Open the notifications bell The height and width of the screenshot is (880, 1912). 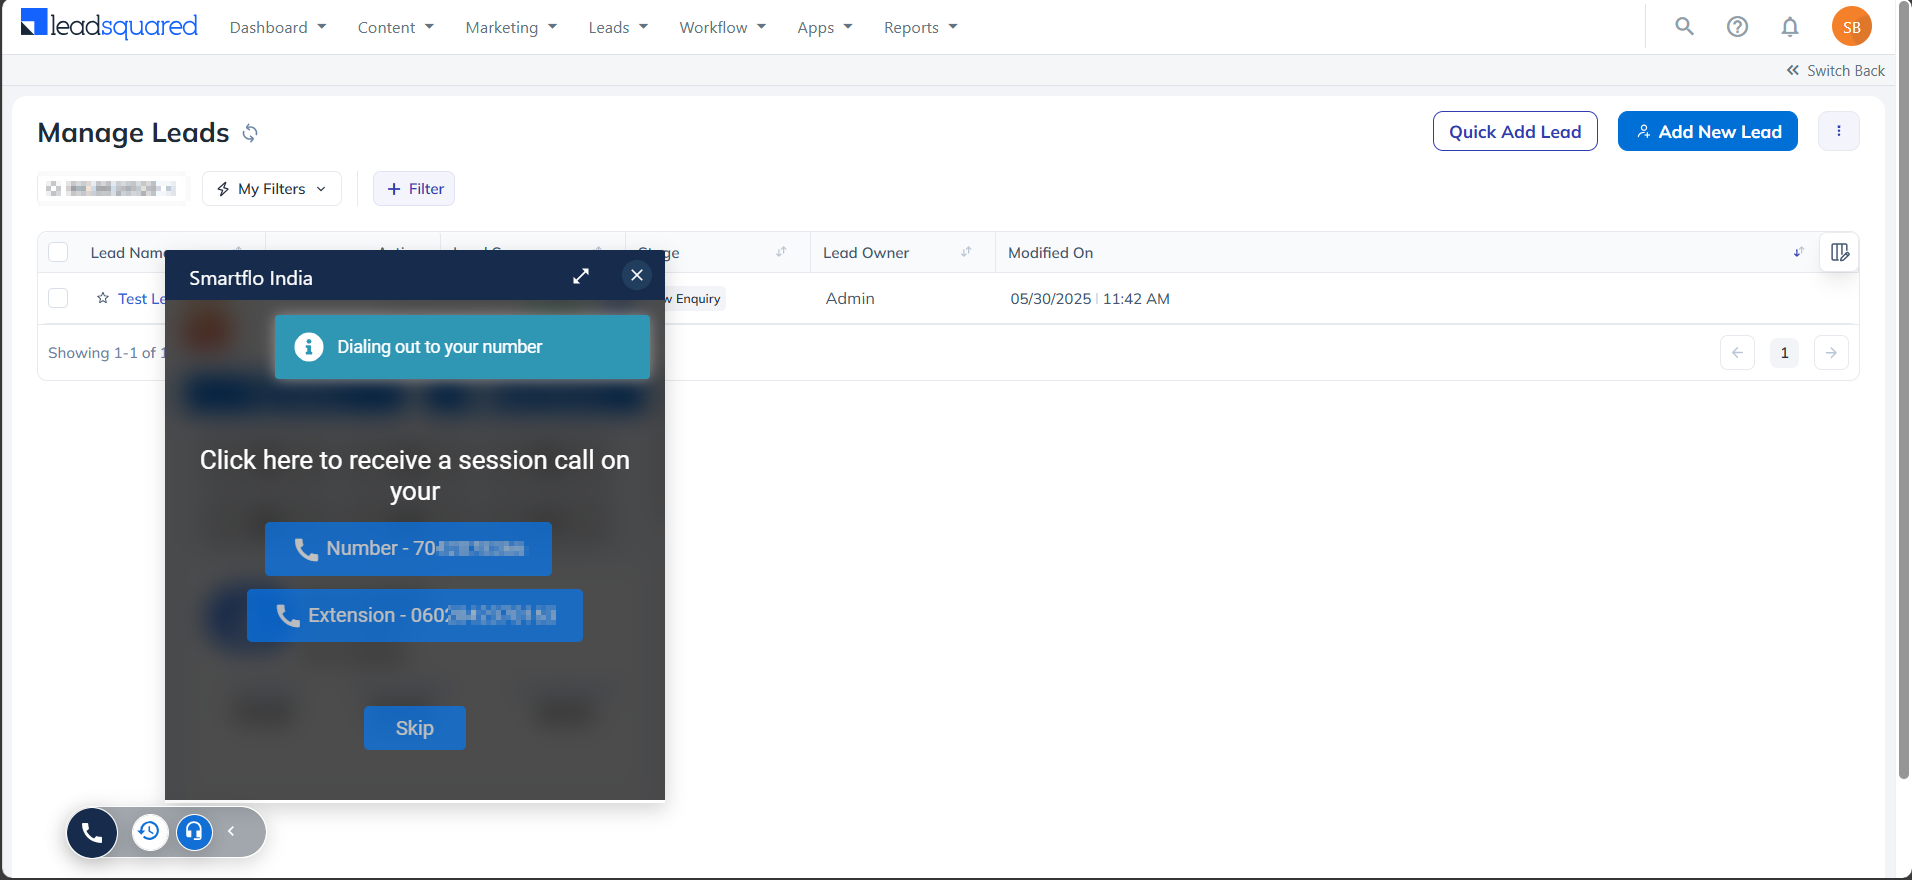coord(1790,27)
